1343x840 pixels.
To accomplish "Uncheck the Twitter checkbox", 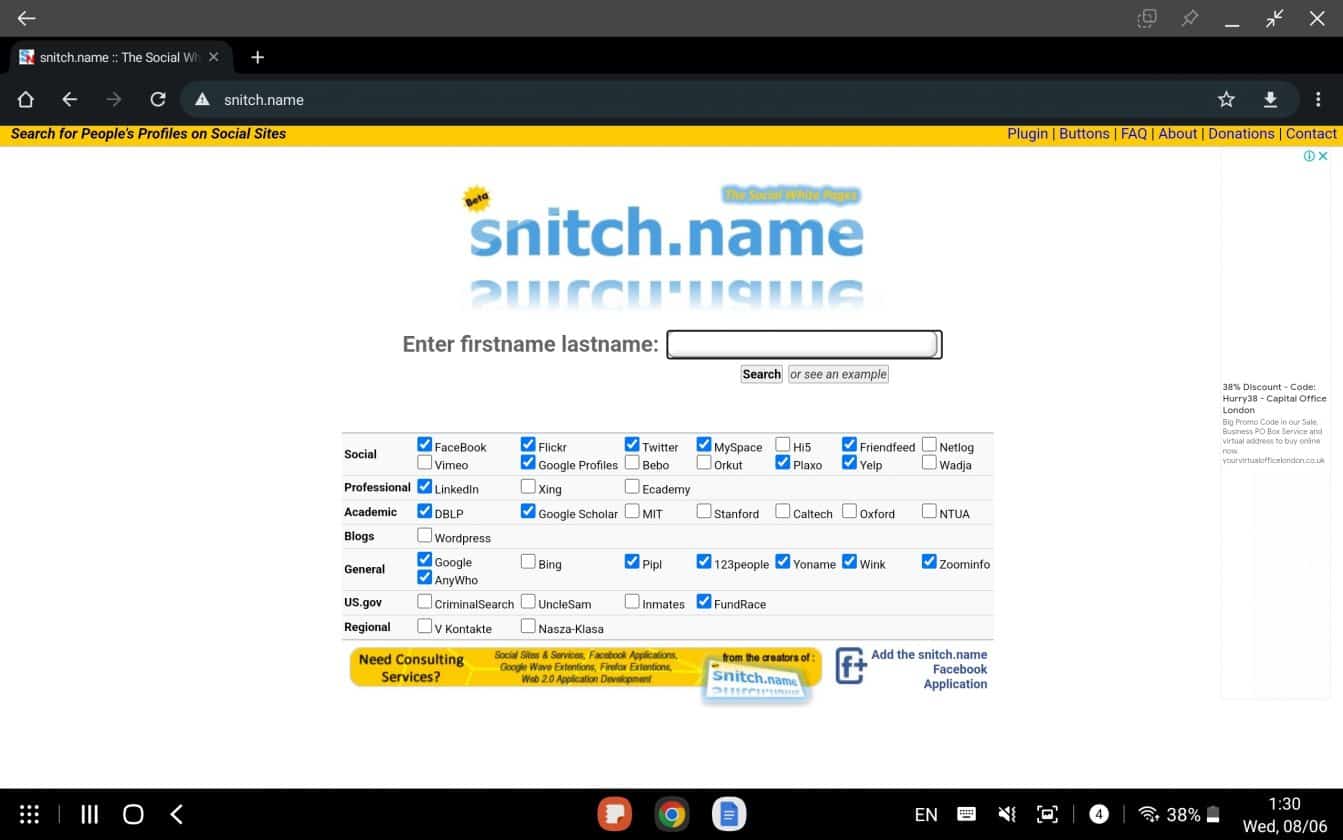I will (631, 443).
